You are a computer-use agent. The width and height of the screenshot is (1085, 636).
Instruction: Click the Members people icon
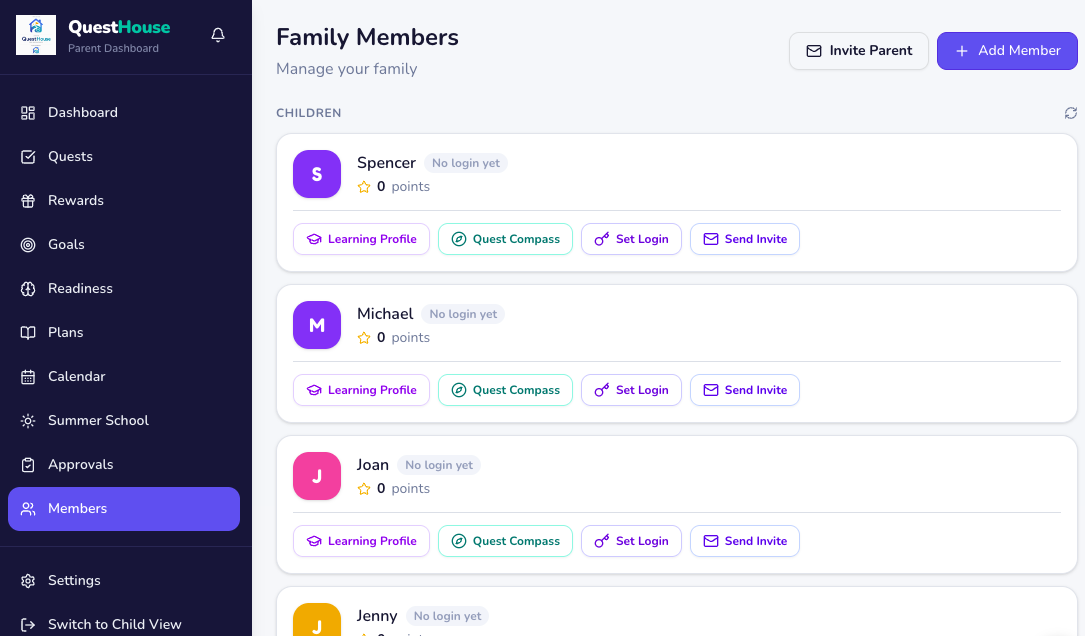pyautogui.click(x=28, y=509)
